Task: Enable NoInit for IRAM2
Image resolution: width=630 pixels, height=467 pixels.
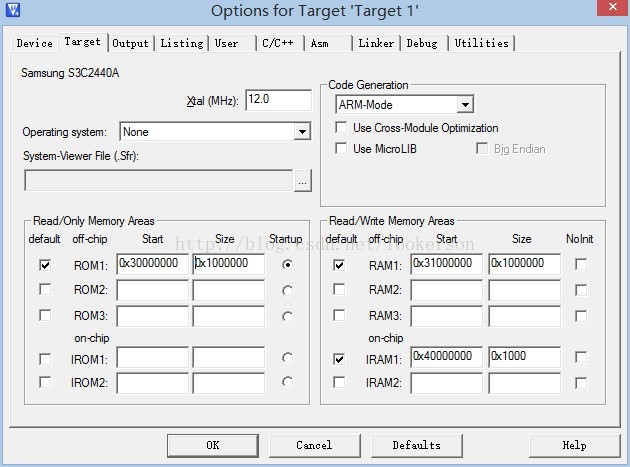Action: tap(581, 383)
